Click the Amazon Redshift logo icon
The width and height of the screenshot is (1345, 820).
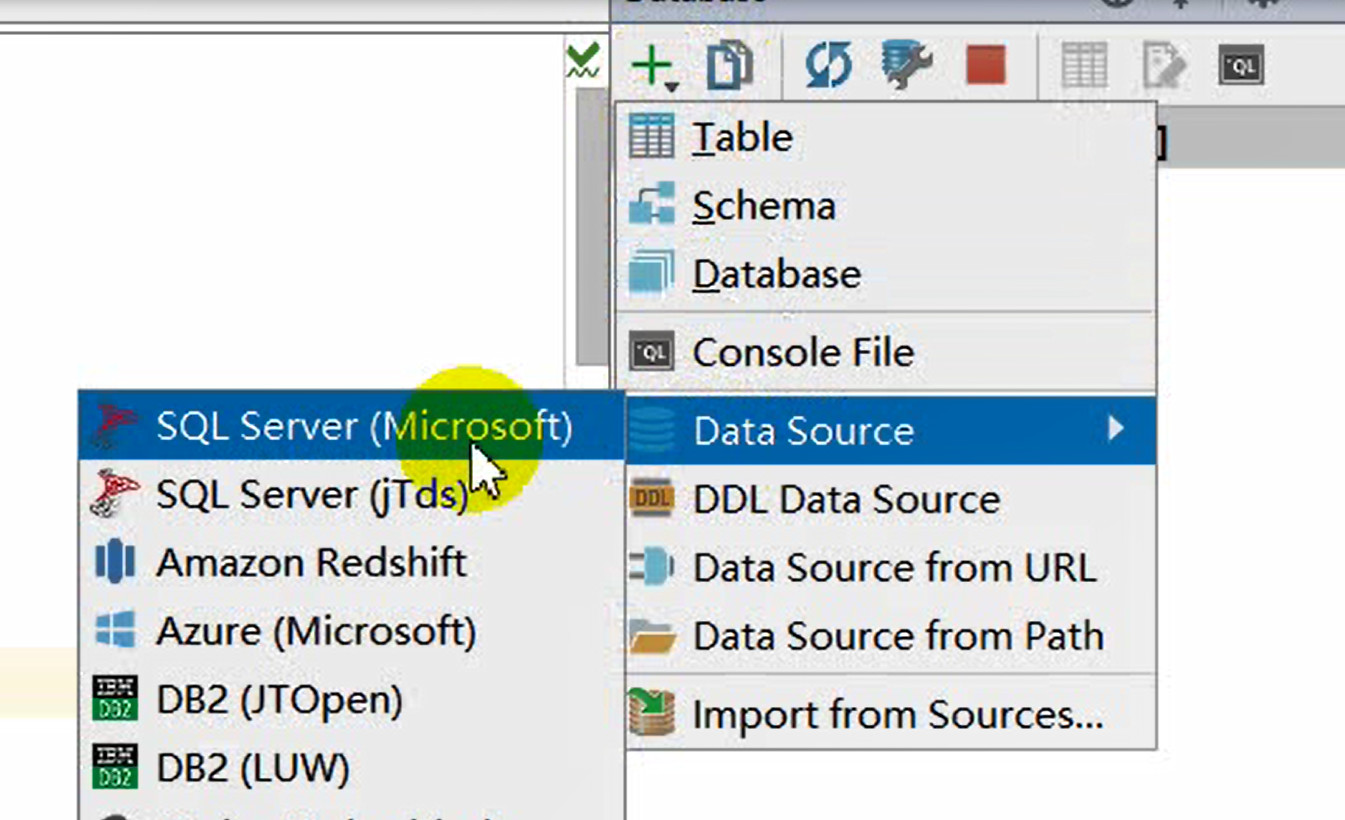point(115,561)
